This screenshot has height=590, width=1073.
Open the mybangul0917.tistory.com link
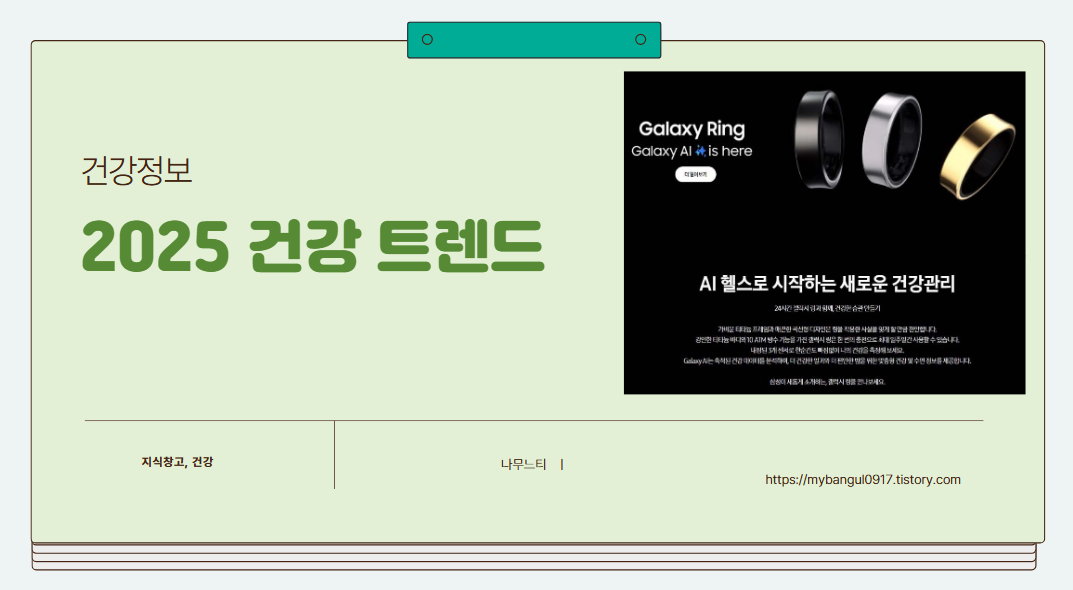point(862,480)
